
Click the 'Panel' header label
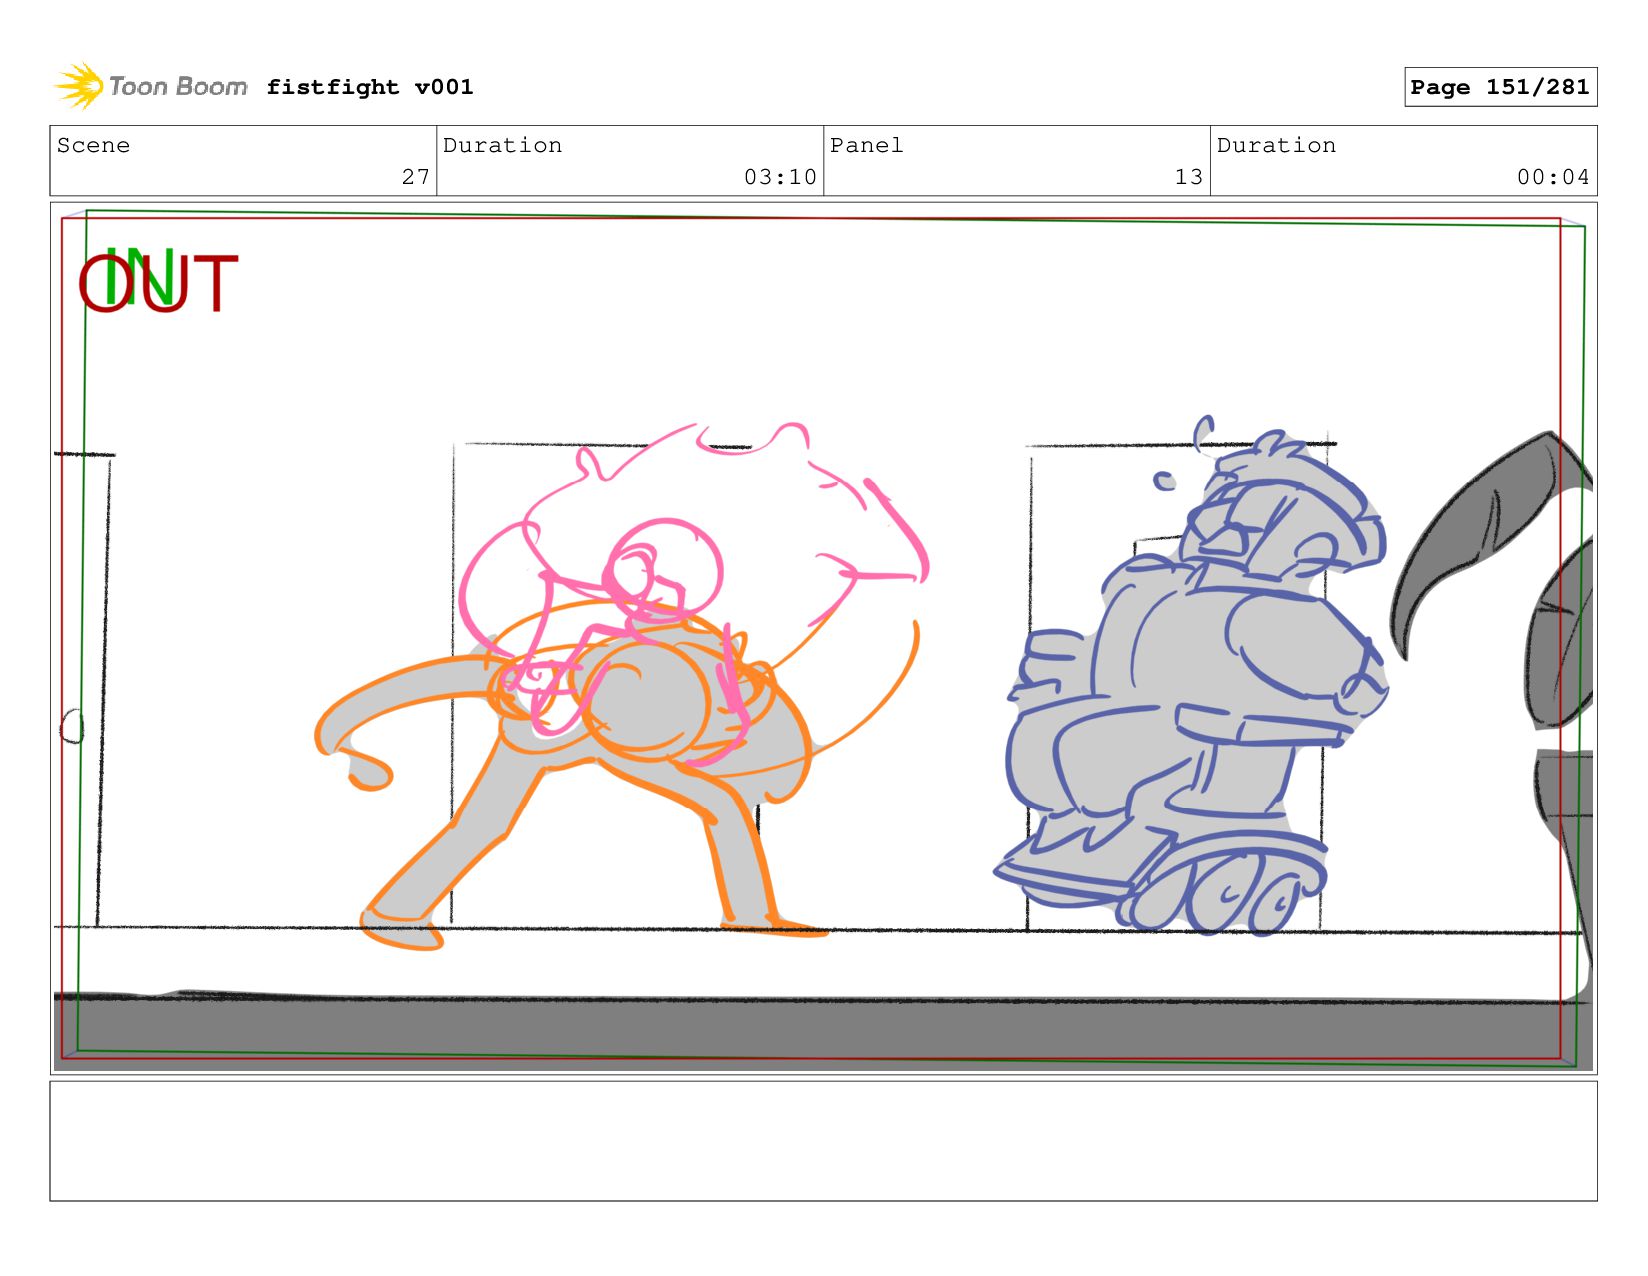tap(866, 145)
